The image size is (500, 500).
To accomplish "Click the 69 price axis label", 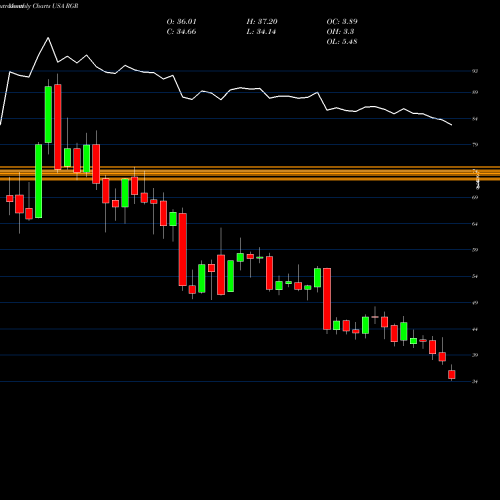I will coord(475,197).
